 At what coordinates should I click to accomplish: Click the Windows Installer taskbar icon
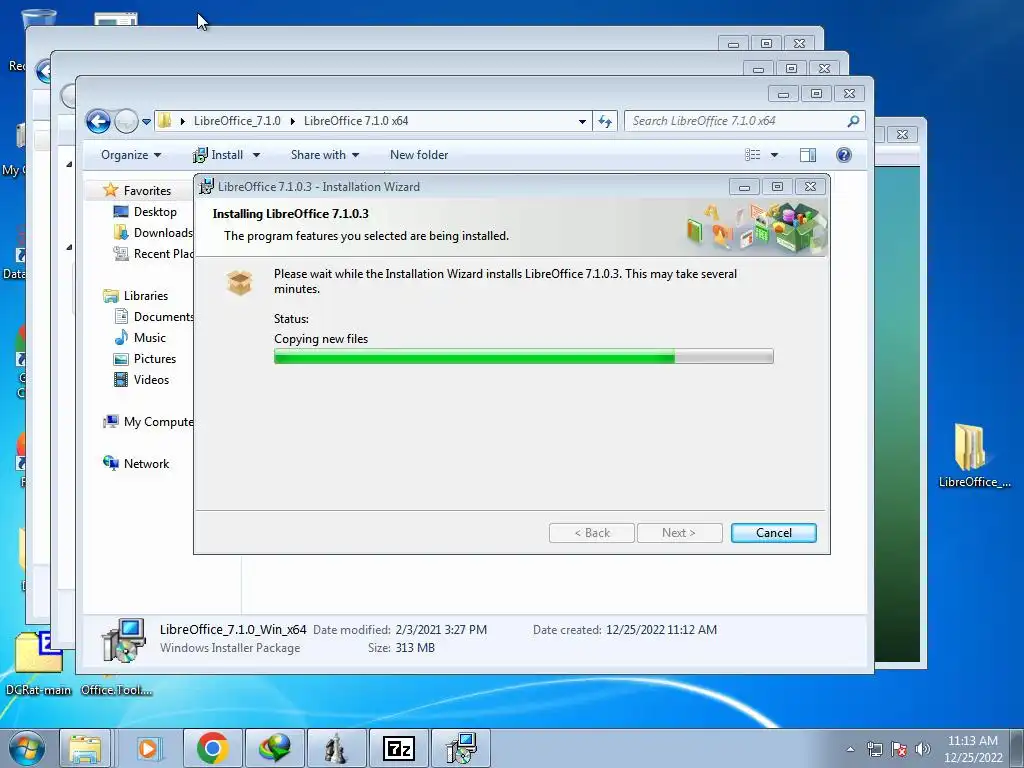[461, 748]
